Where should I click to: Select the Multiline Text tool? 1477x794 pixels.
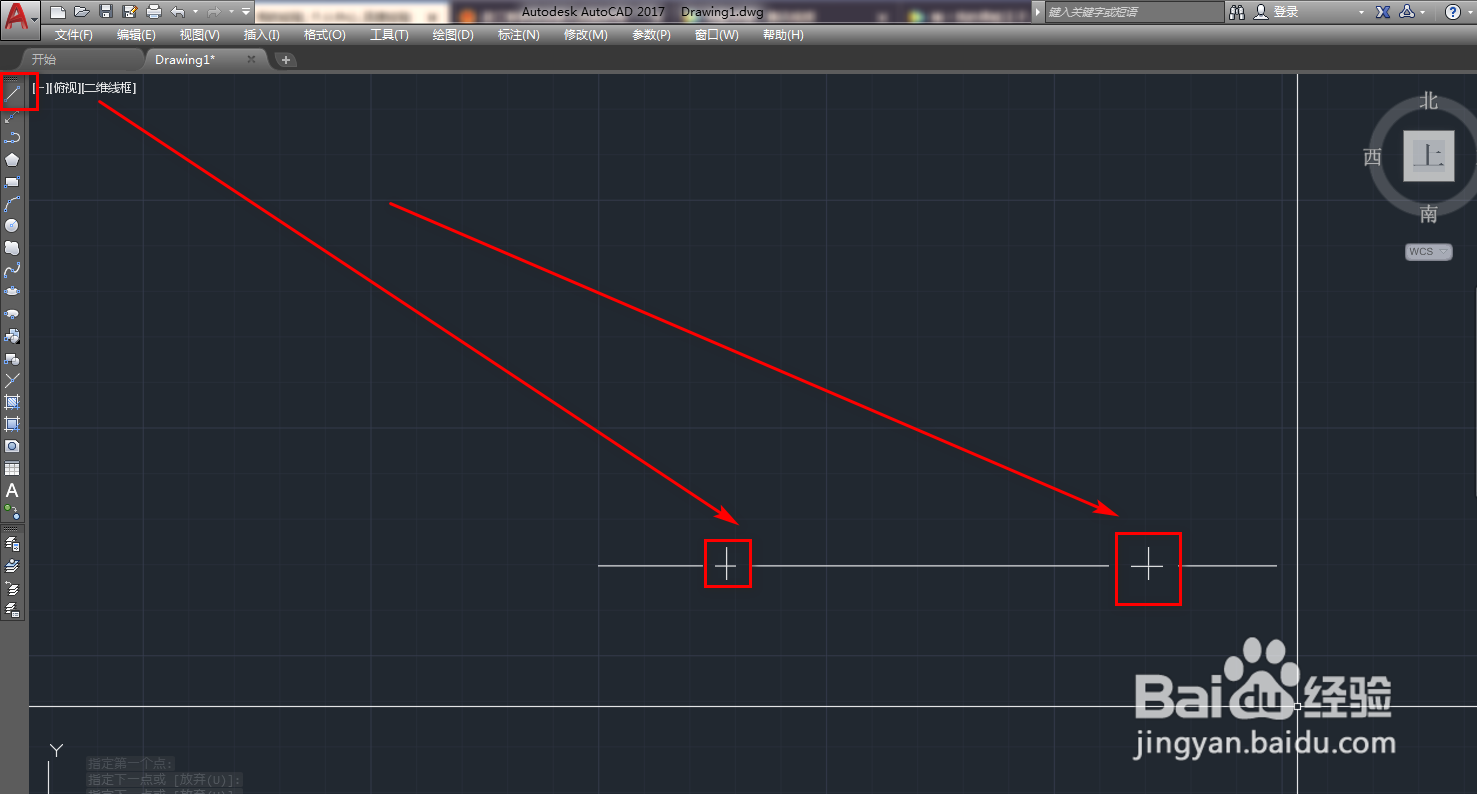pos(13,490)
